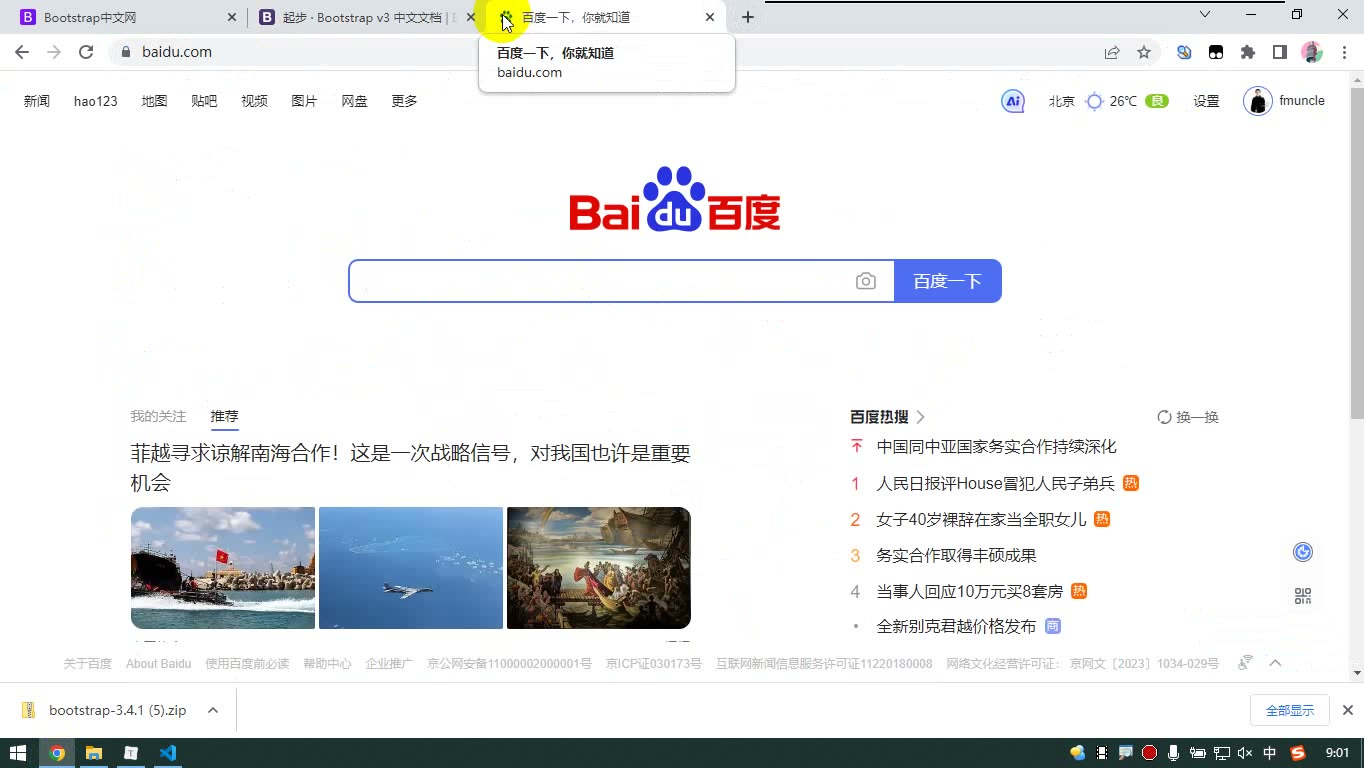Open 贴吧 navigation link
1364x768 pixels.
coord(204,101)
